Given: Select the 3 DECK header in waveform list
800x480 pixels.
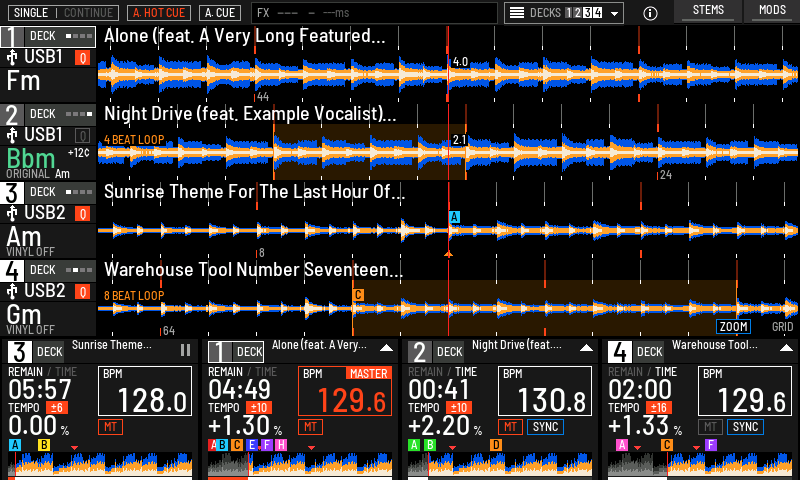Looking at the screenshot, I should pos(48,192).
